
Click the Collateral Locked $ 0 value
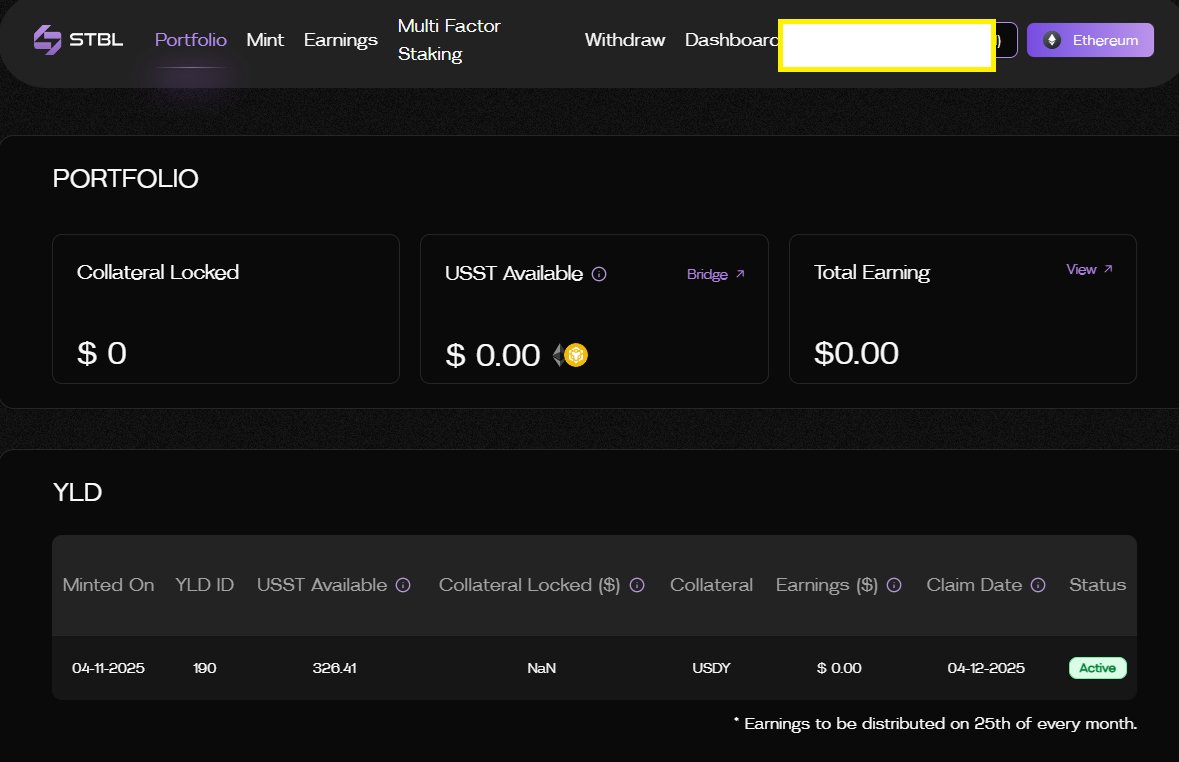click(x=102, y=354)
